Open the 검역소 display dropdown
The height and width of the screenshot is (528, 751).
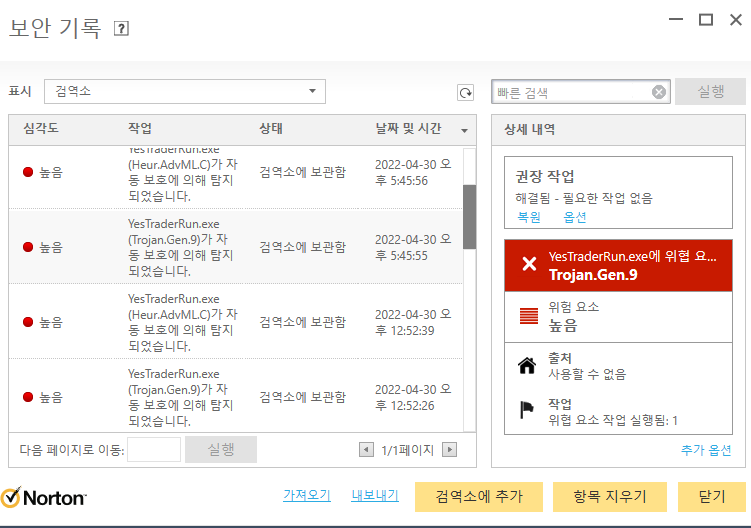(189, 92)
